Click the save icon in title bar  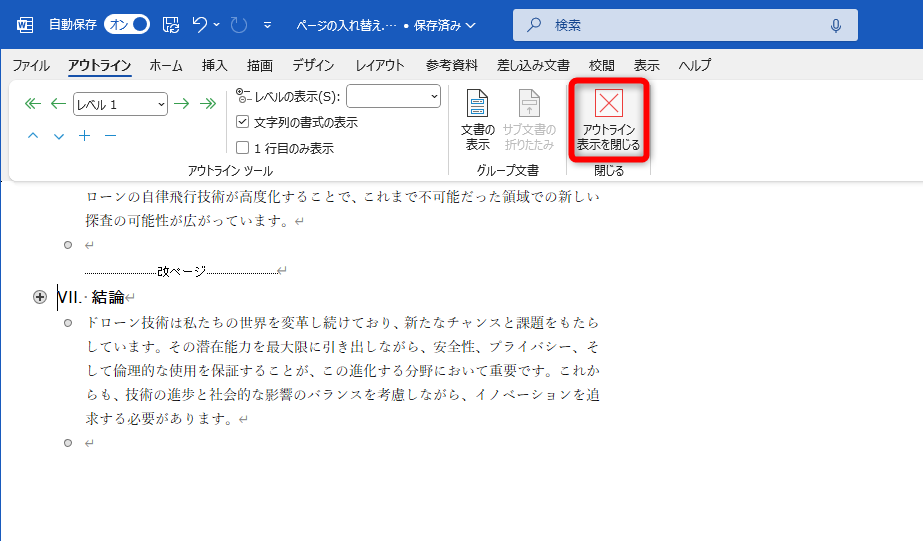[171, 25]
